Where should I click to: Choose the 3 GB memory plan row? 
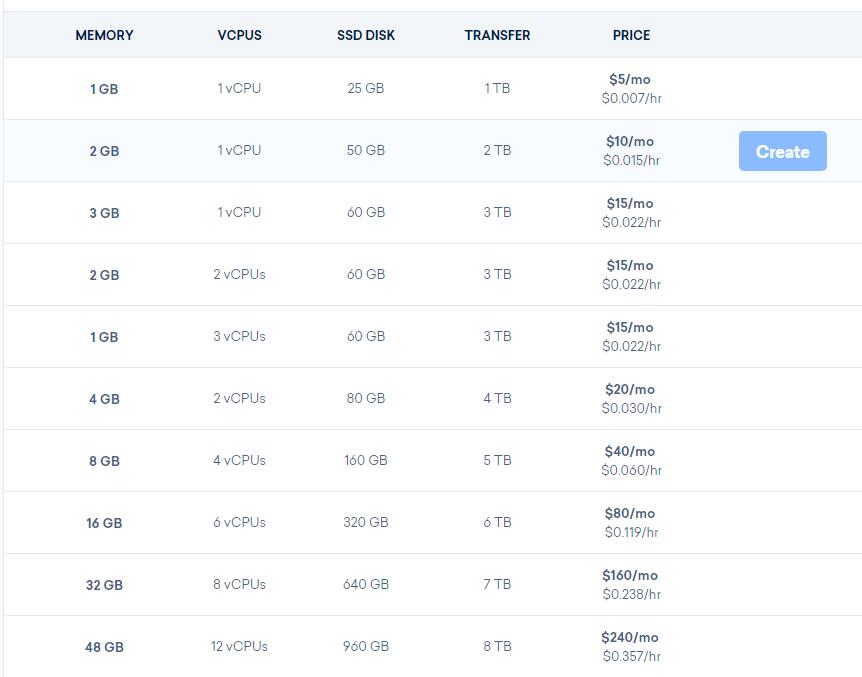tap(104, 213)
